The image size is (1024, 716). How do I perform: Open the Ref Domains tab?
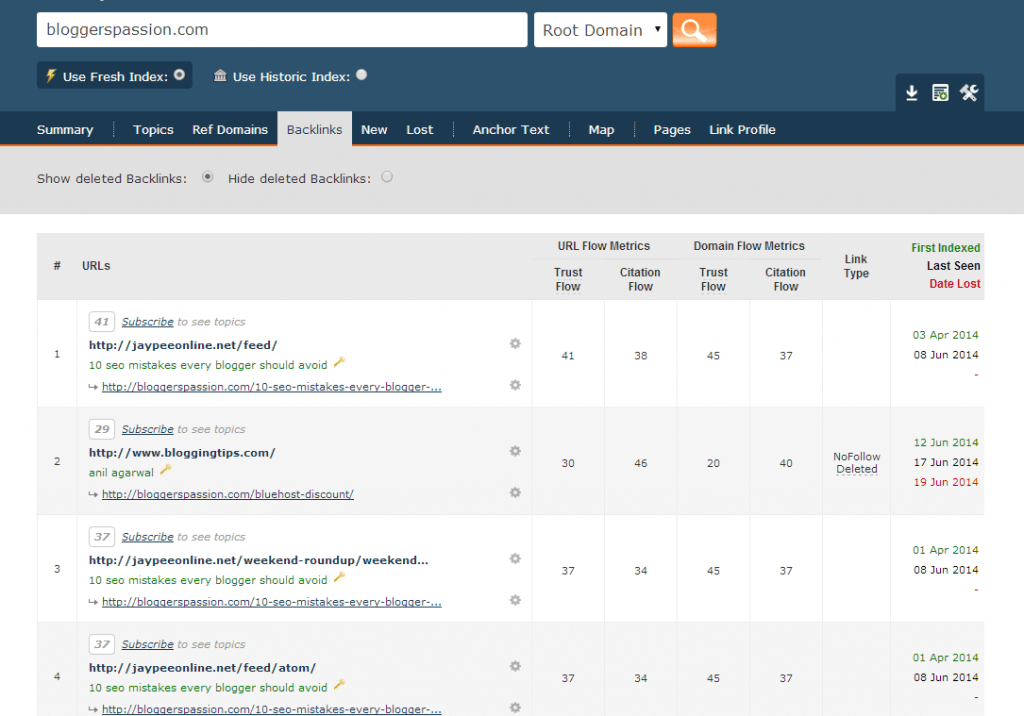(x=230, y=129)
